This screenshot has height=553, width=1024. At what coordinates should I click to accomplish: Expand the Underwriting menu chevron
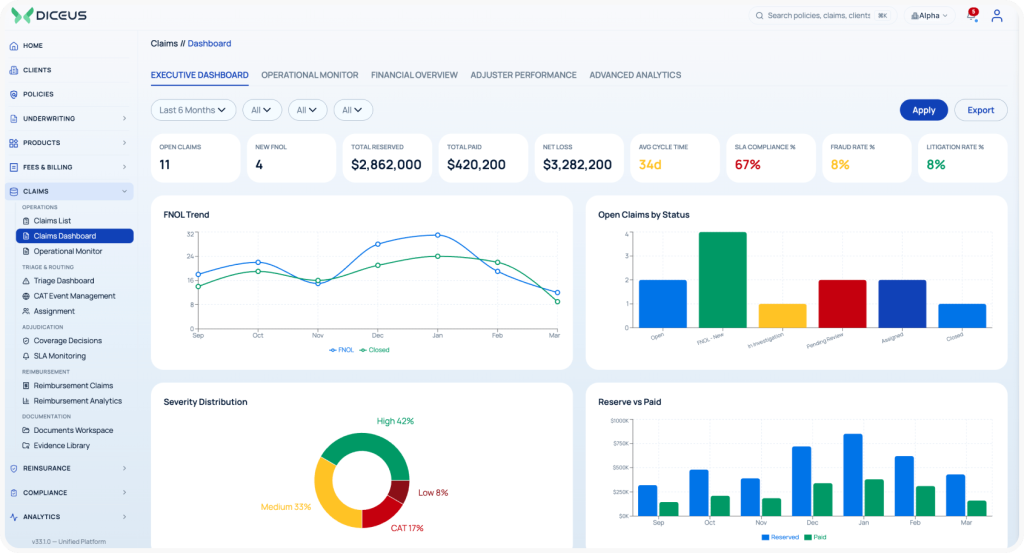coord(124,119)
